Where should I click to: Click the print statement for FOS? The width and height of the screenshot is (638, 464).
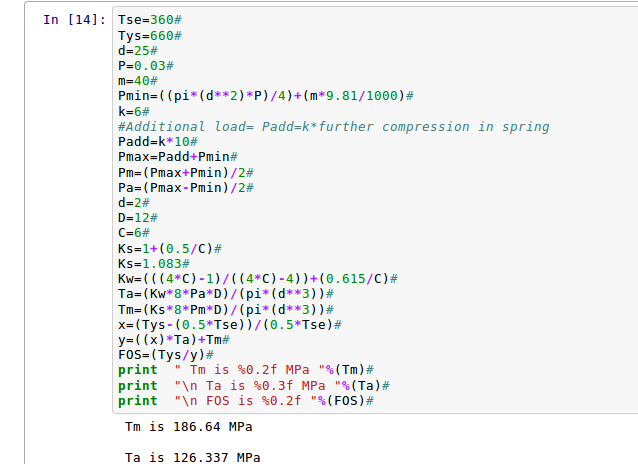(x=245, y=400)
